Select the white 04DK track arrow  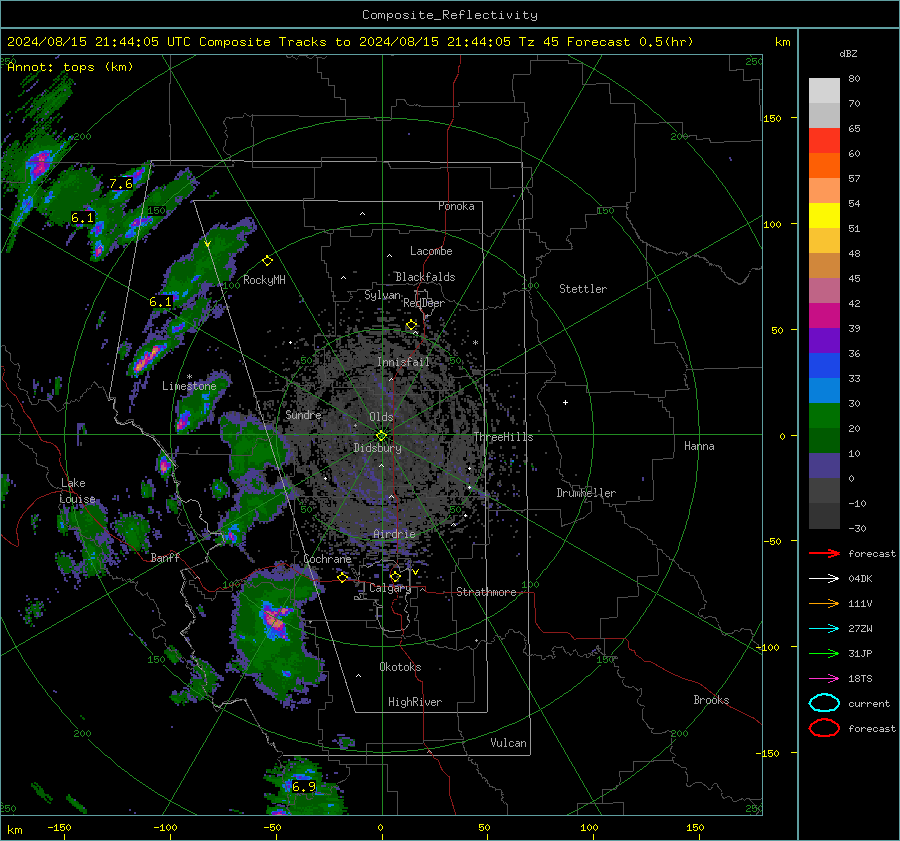pyautogui.click(x=824, y=578)
